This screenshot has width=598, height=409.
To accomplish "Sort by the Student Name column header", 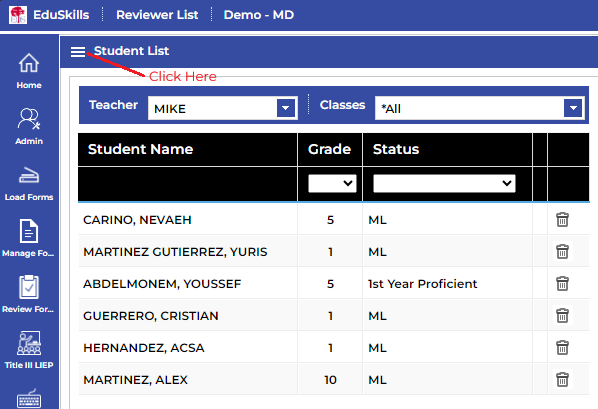I will point(140,149).
